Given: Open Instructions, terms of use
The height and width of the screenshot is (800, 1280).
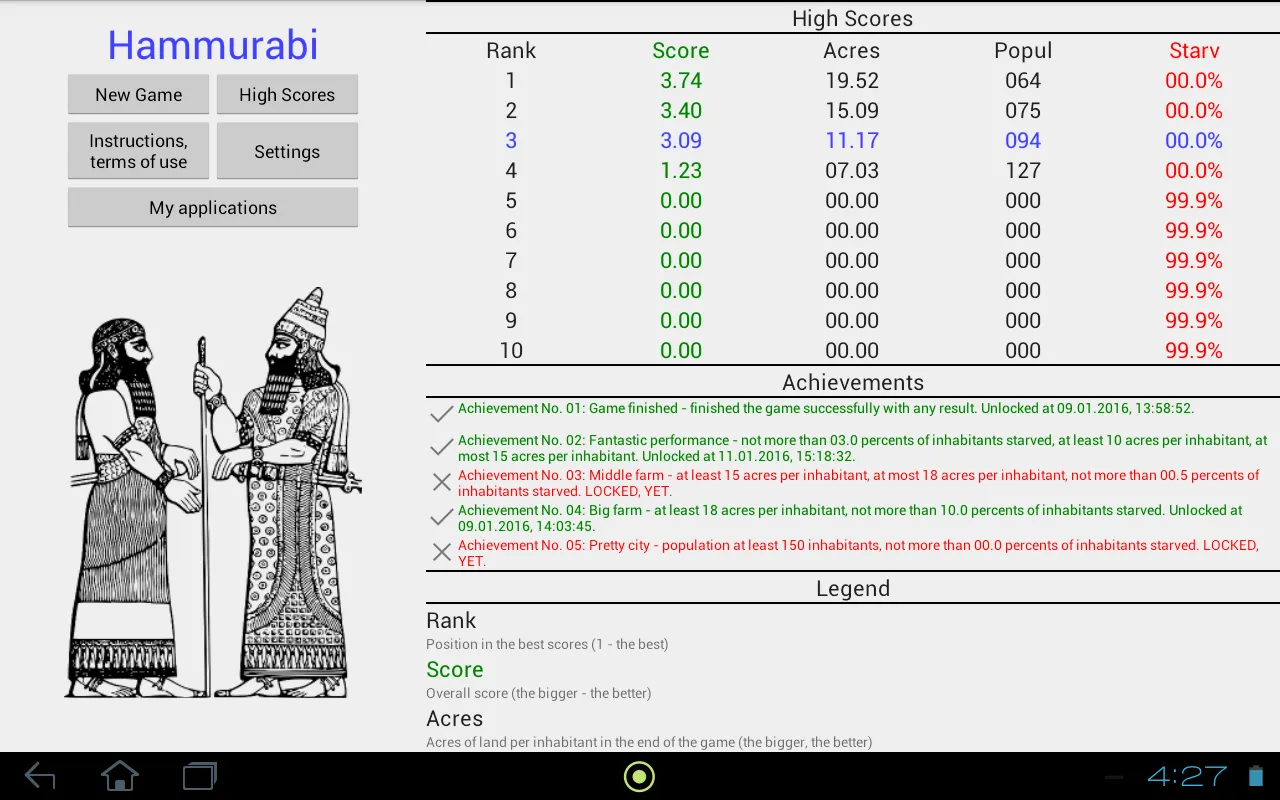Looking at the screenshot, I should [x=138, y=151].
